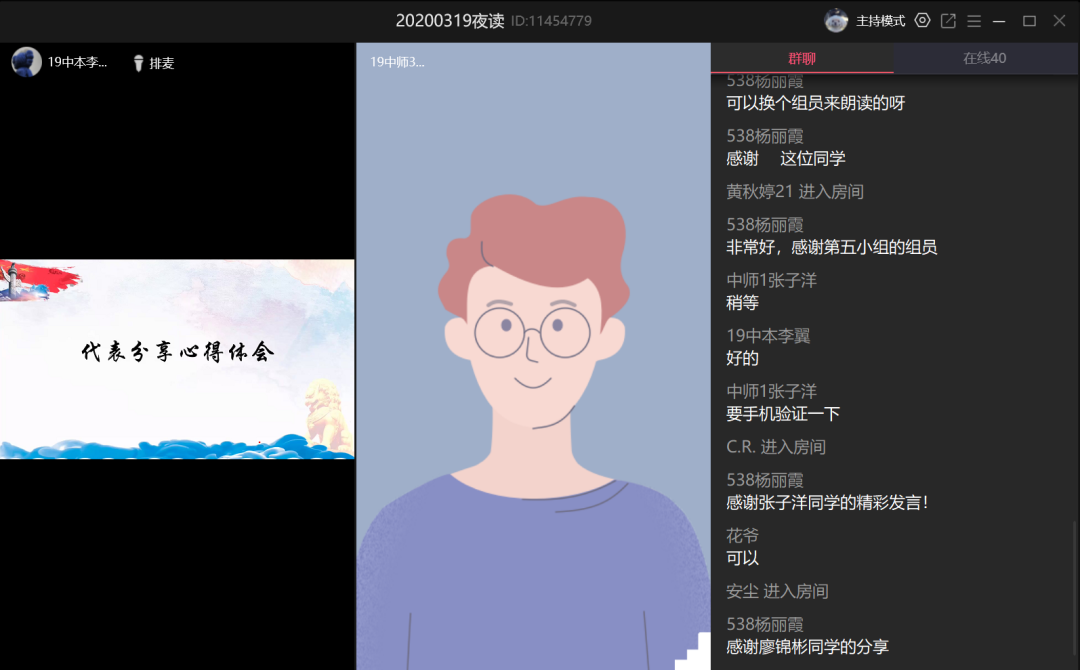Minimize the live room window
Screen dimensions: 1080x670
point(1000,20)
